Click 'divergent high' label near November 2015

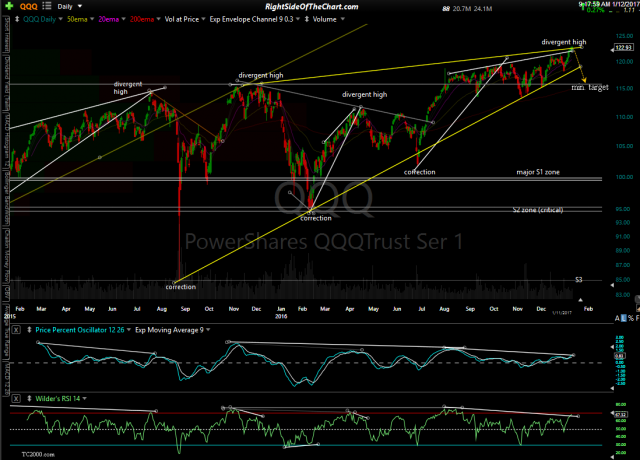(261, 75)
